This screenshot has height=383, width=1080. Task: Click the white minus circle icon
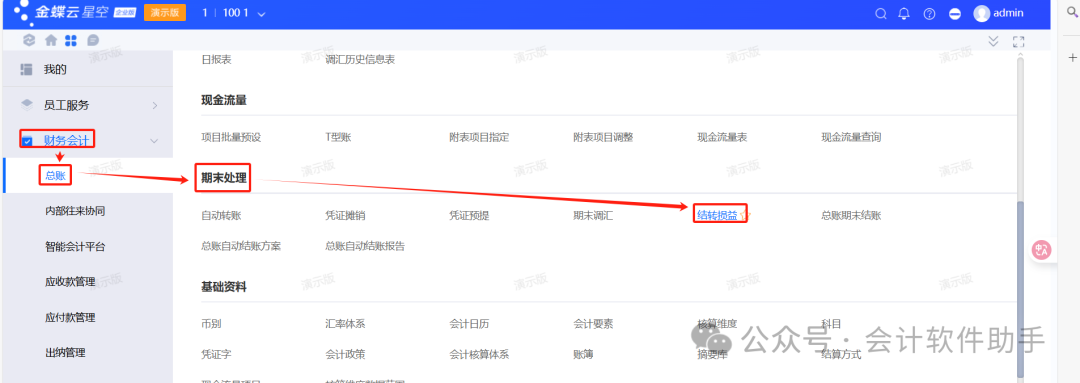[x=955, y=13]
